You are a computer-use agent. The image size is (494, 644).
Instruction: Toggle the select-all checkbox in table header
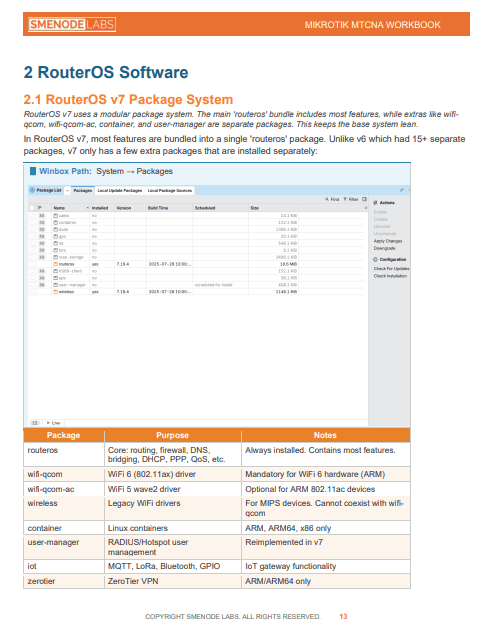click(32, 208)
